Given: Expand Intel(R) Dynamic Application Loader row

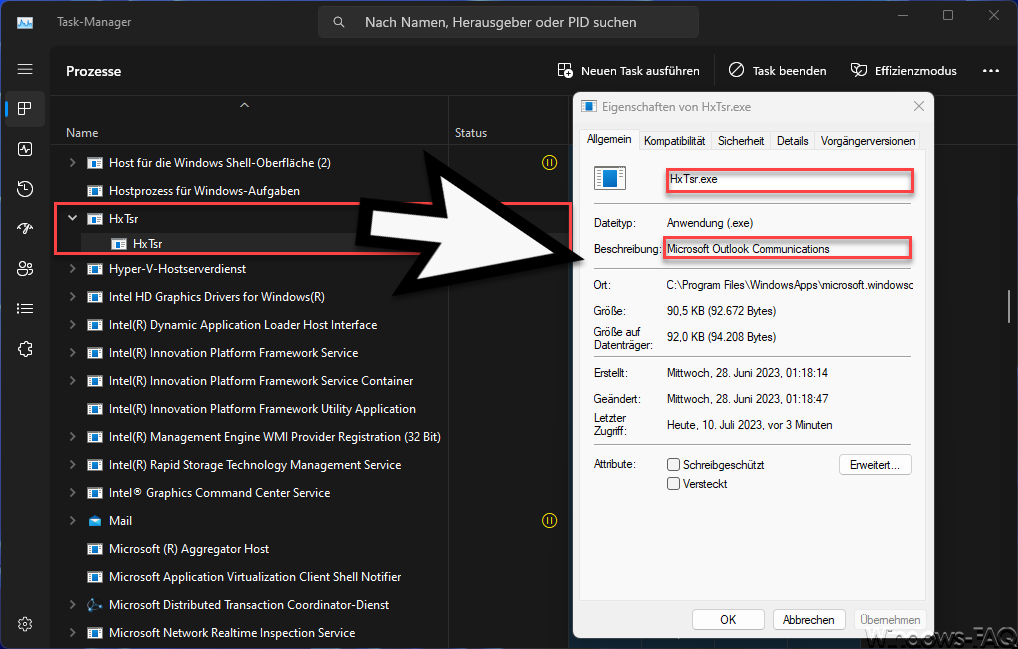Looking at the screenshot, I should click(73, 324).
